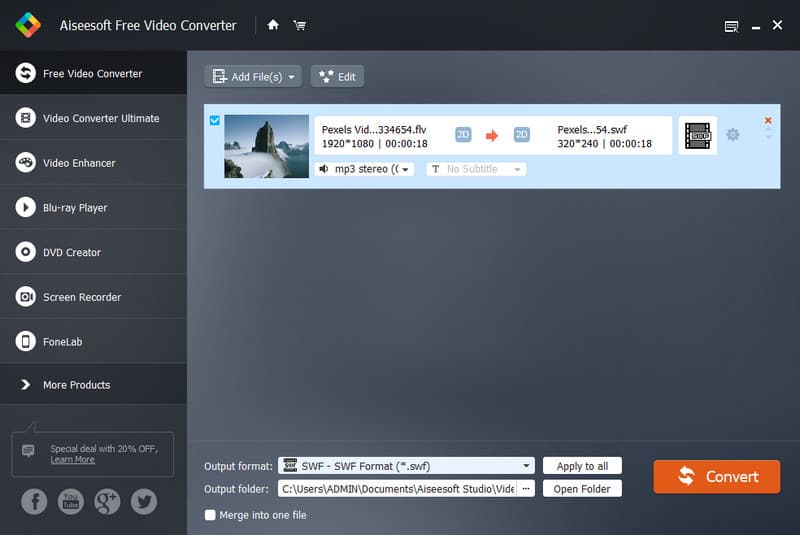Screen dimensions: 800x535
Task: Select Video Enhancer in sidebar
Action: point(79,163)
